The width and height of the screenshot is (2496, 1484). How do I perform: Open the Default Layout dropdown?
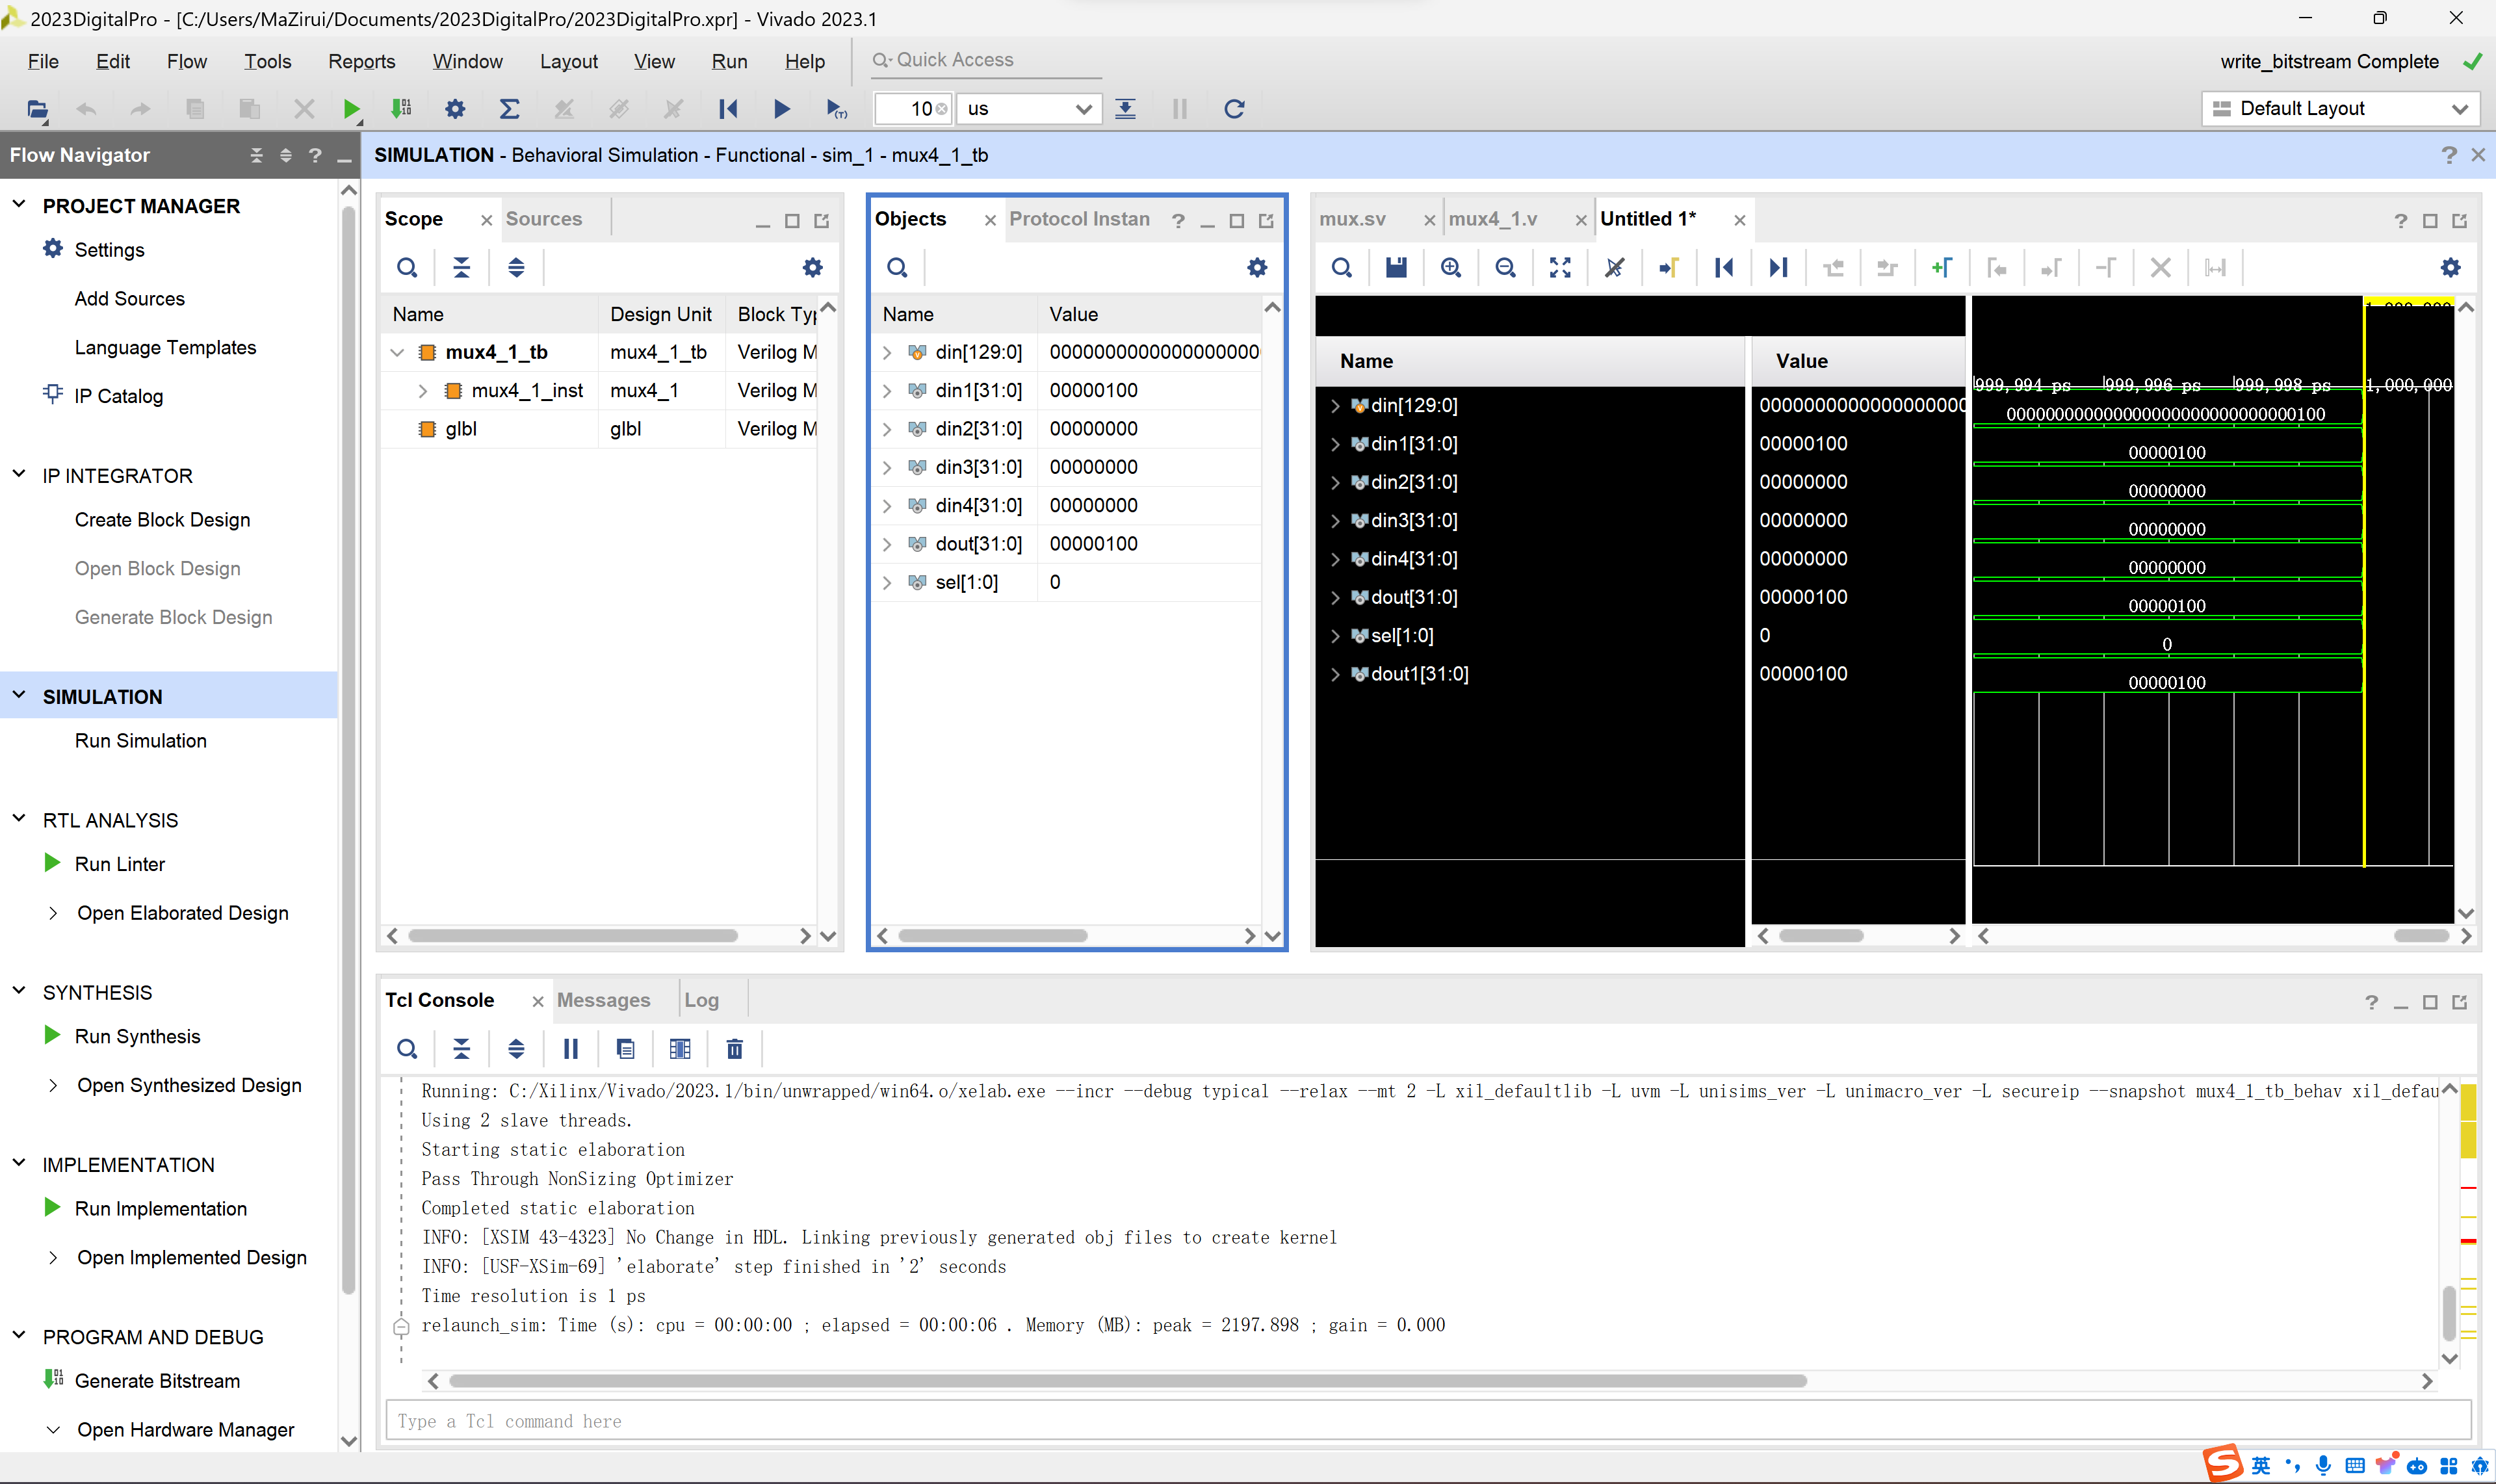tap(2340, 108)
